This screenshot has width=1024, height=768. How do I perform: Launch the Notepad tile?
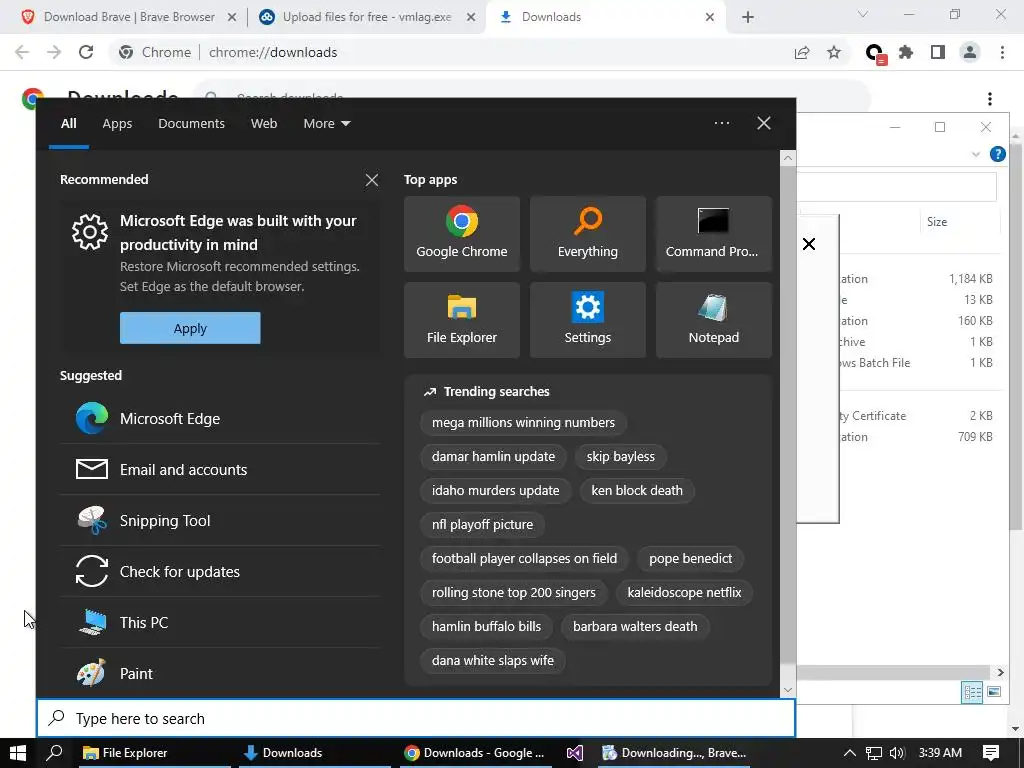point(714,320)
